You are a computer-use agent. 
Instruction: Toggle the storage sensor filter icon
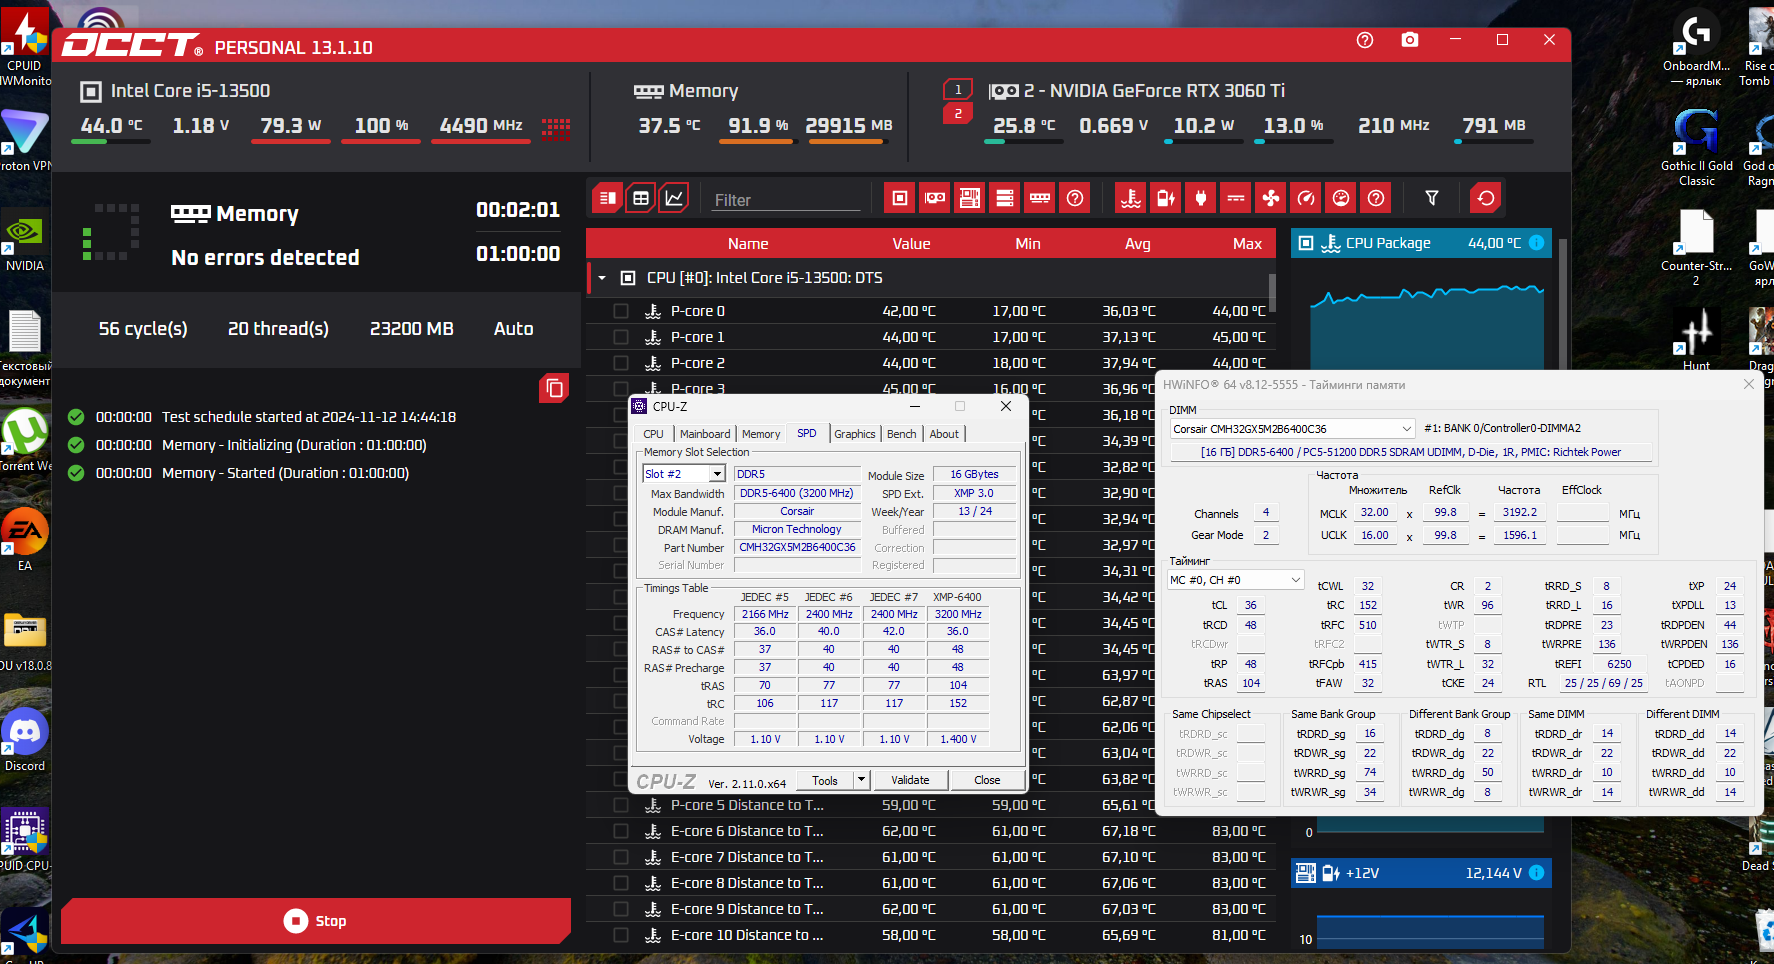1005,198
